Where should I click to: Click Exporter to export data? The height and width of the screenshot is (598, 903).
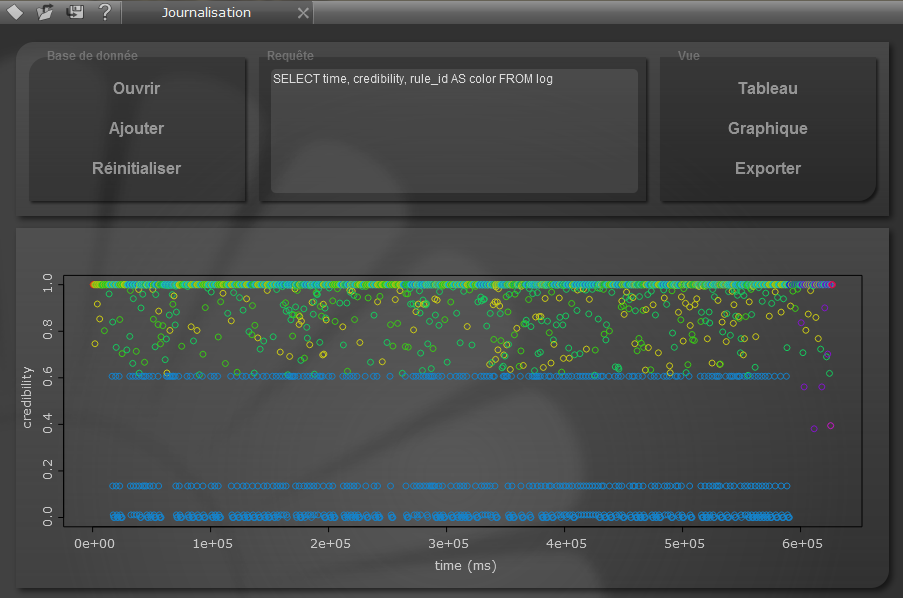click(768, 168)
